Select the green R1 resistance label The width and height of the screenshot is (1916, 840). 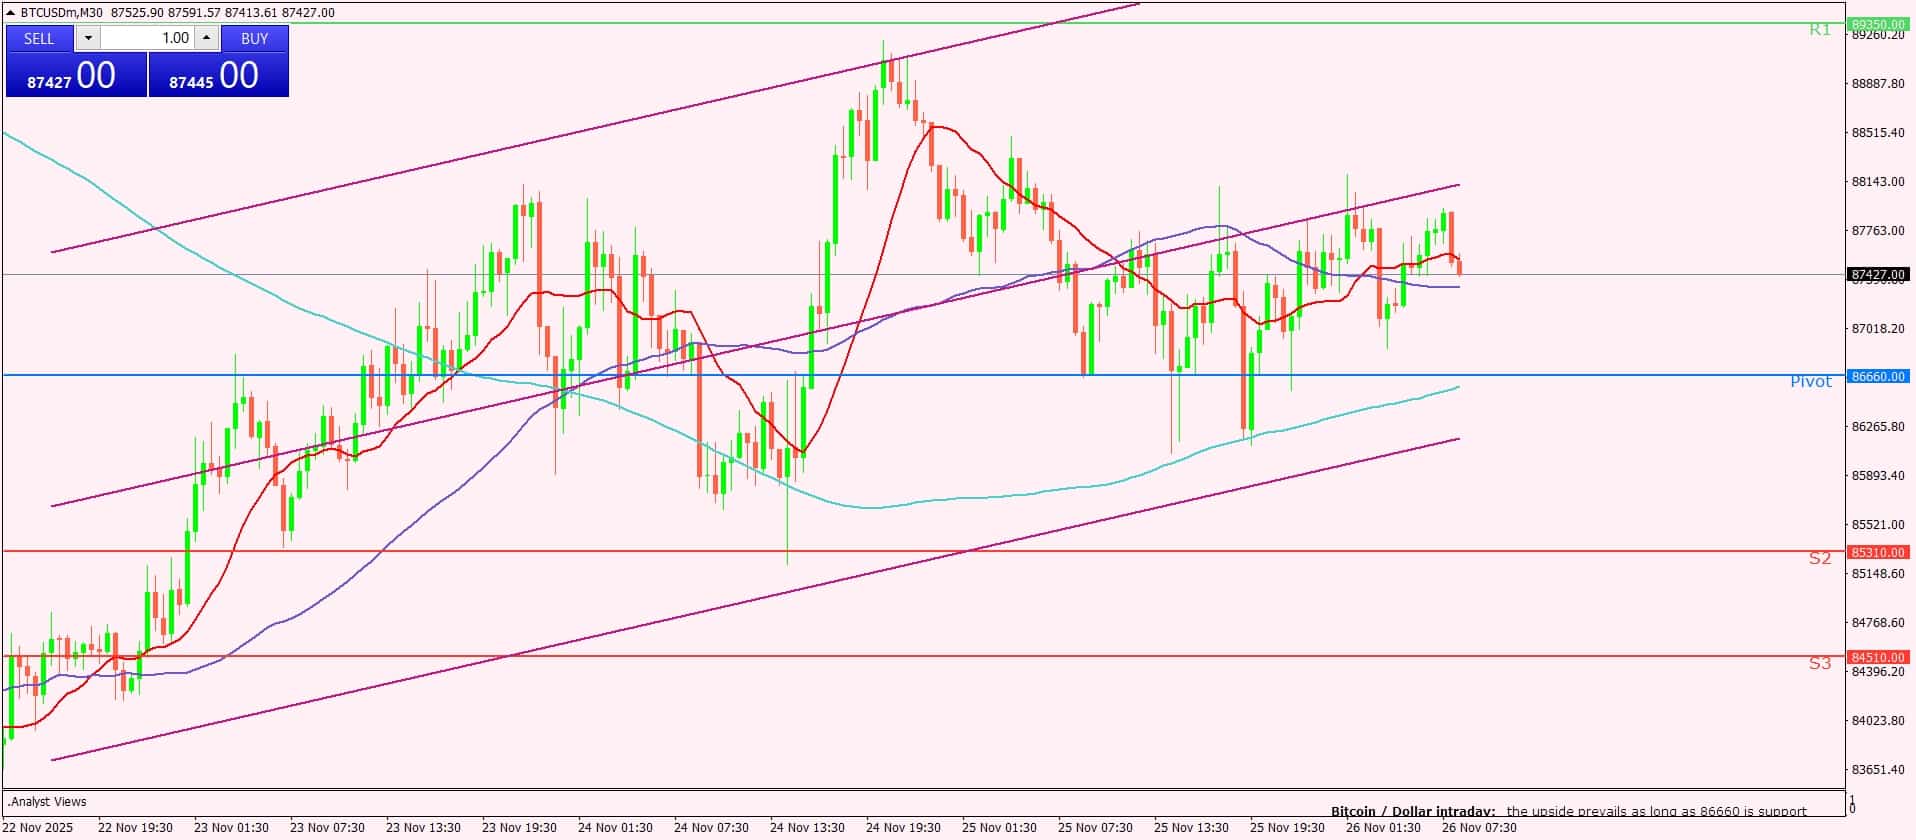1819,30
